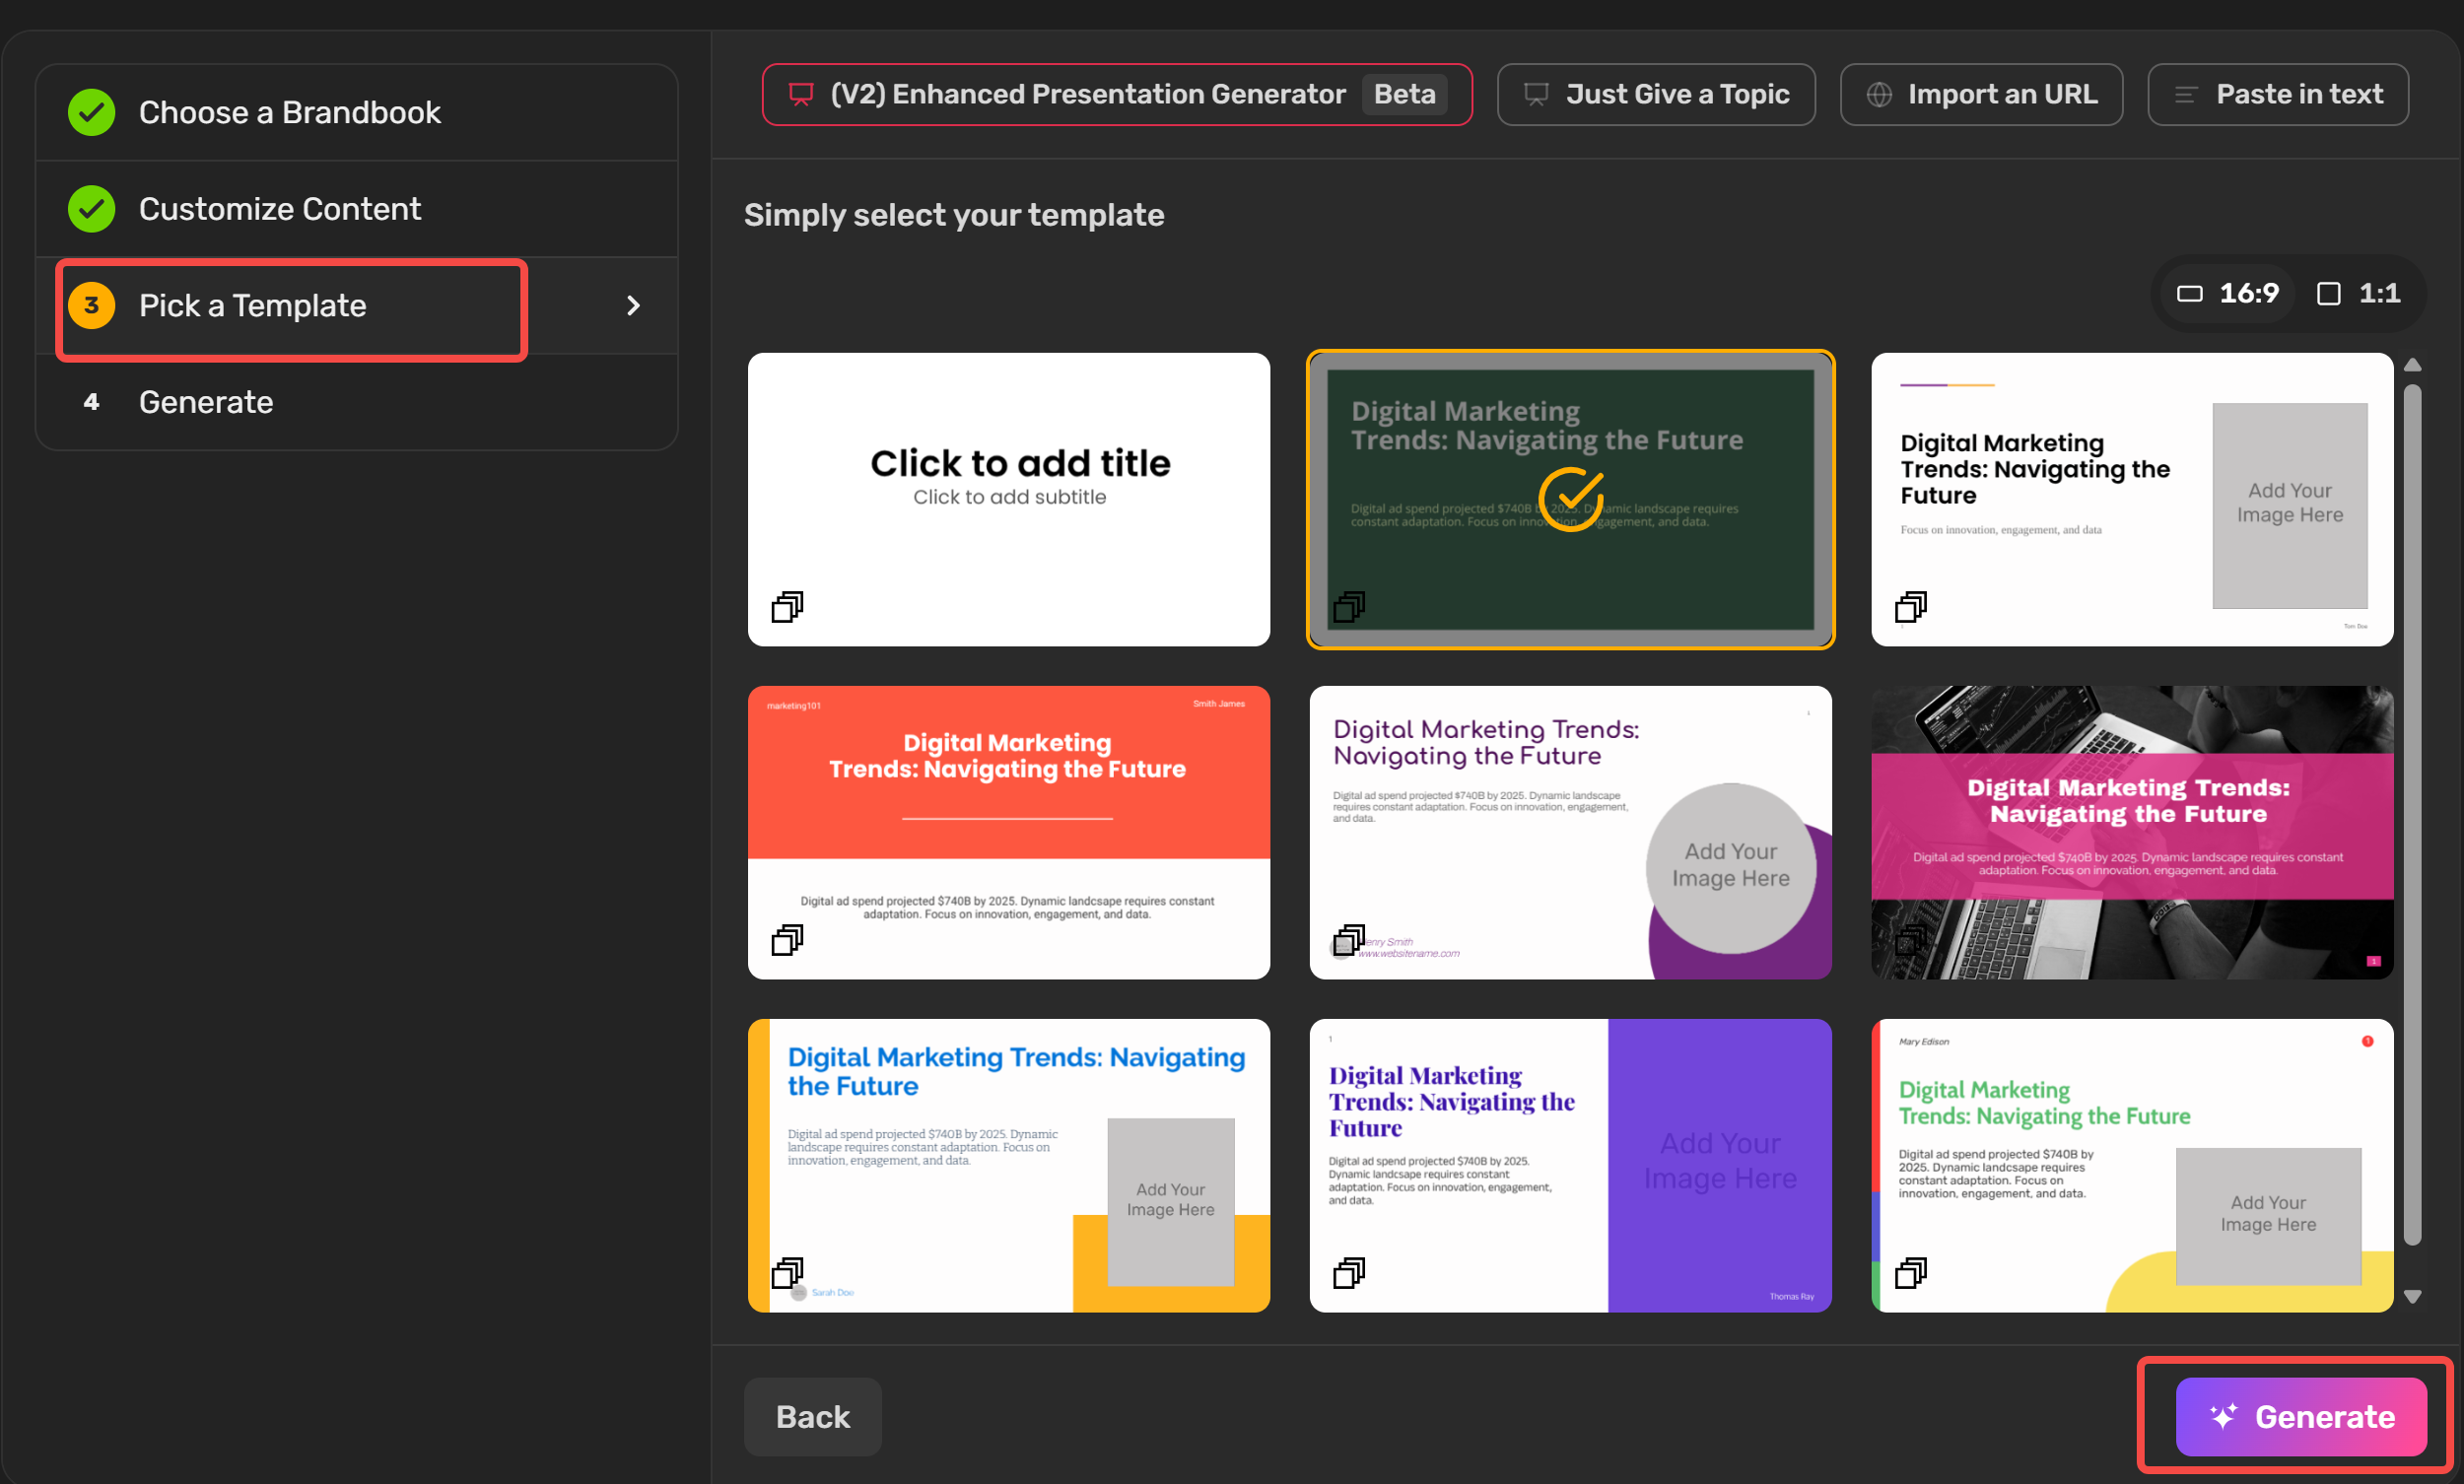Click stacked-slides icon on green-title yellow template

coord(1910,1273)
